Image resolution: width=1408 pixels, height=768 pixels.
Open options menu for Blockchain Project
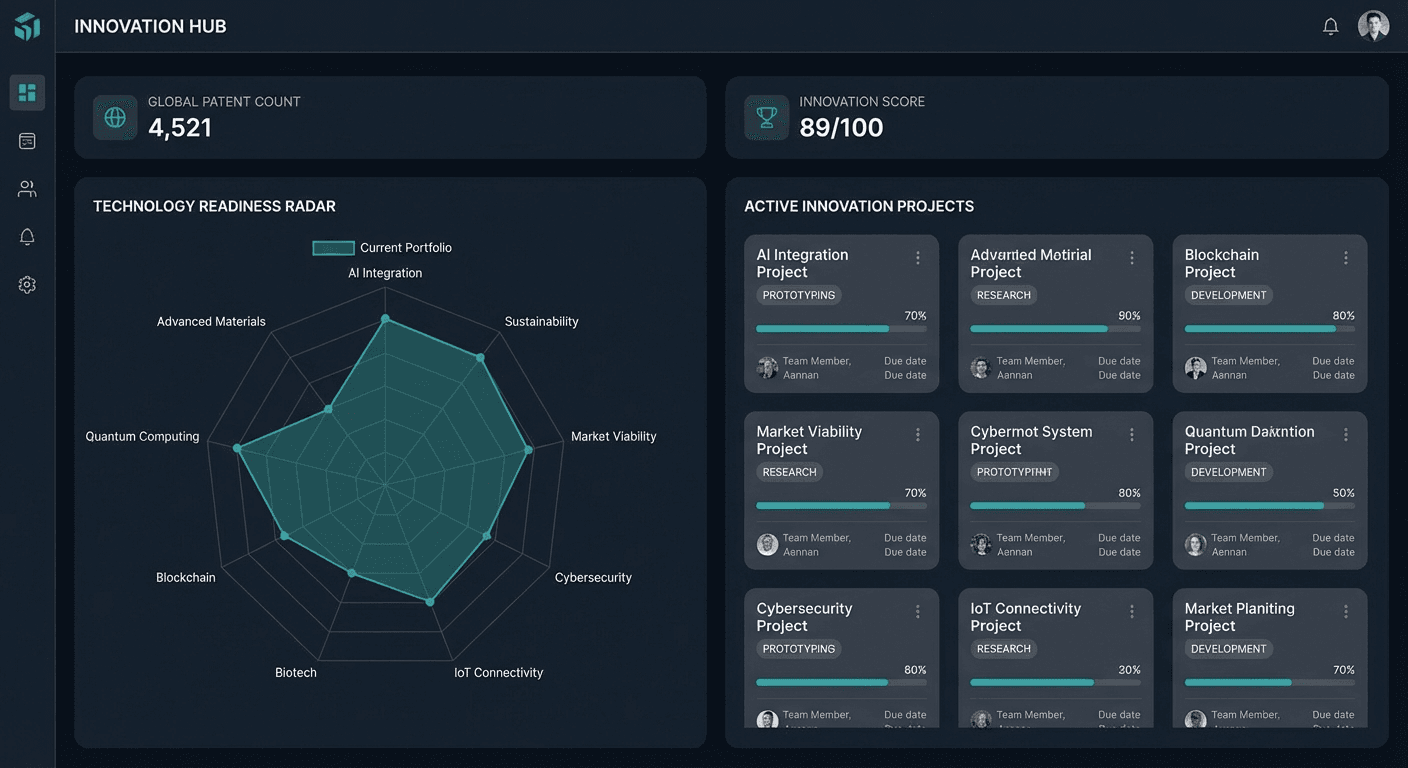click(1345, 258)
